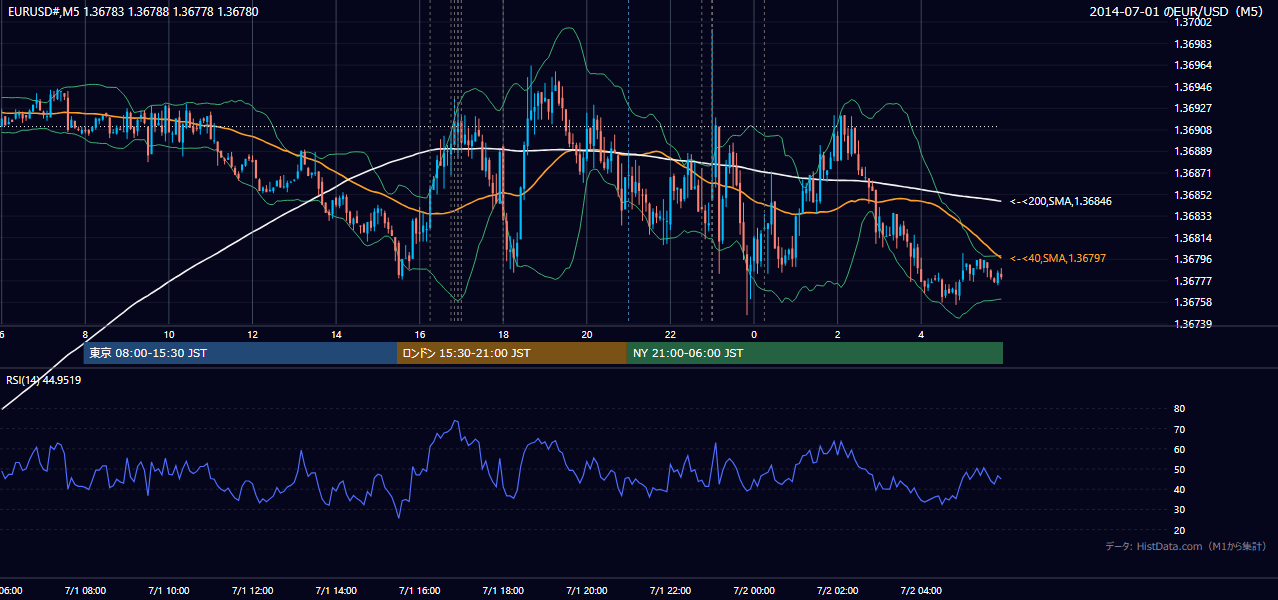Click hour tick 22 under the price chart

[x=671, y=334]
